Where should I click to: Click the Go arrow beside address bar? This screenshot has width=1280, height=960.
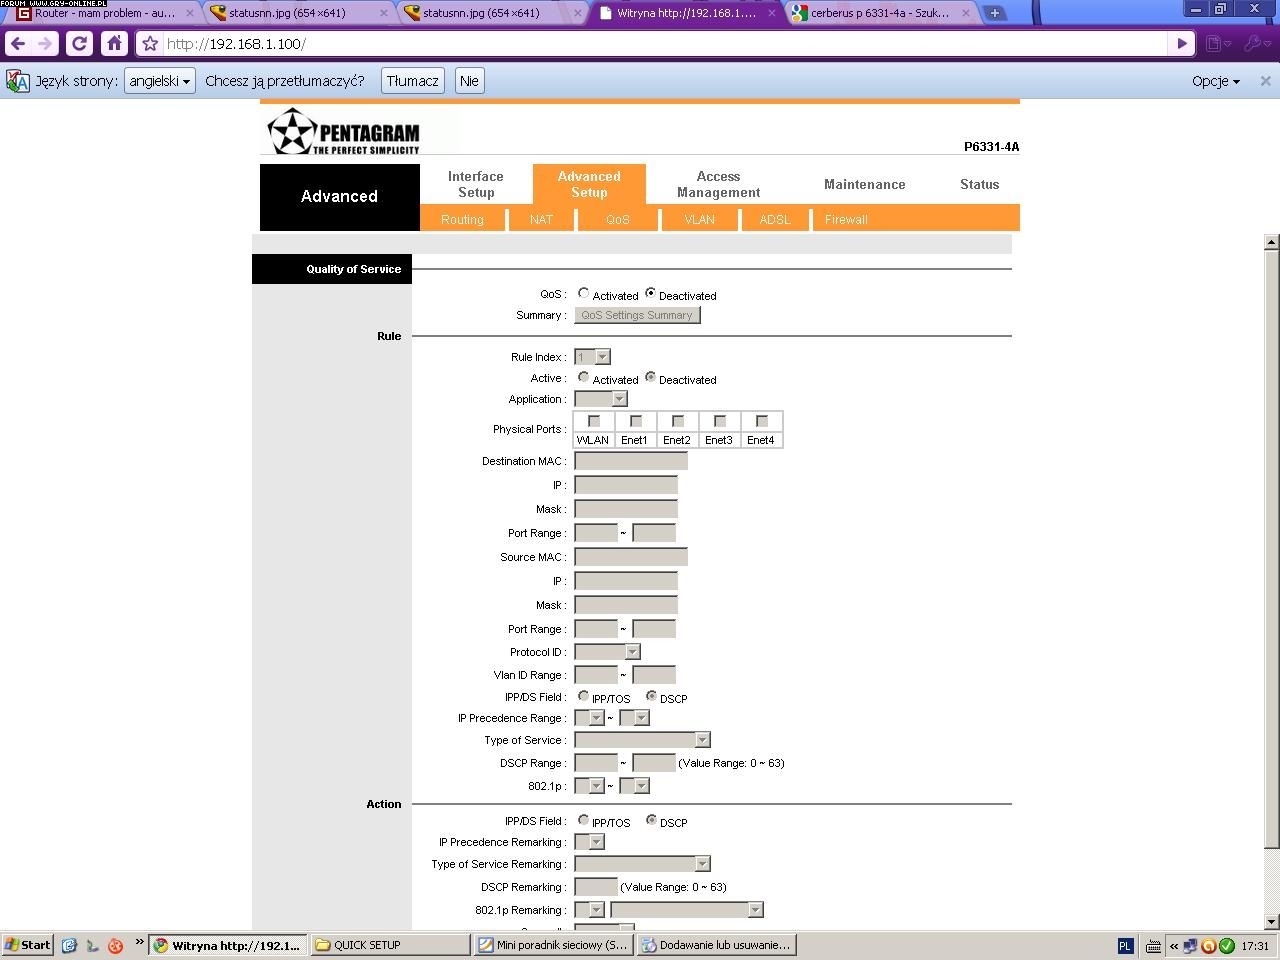(x=1182, y=44)
